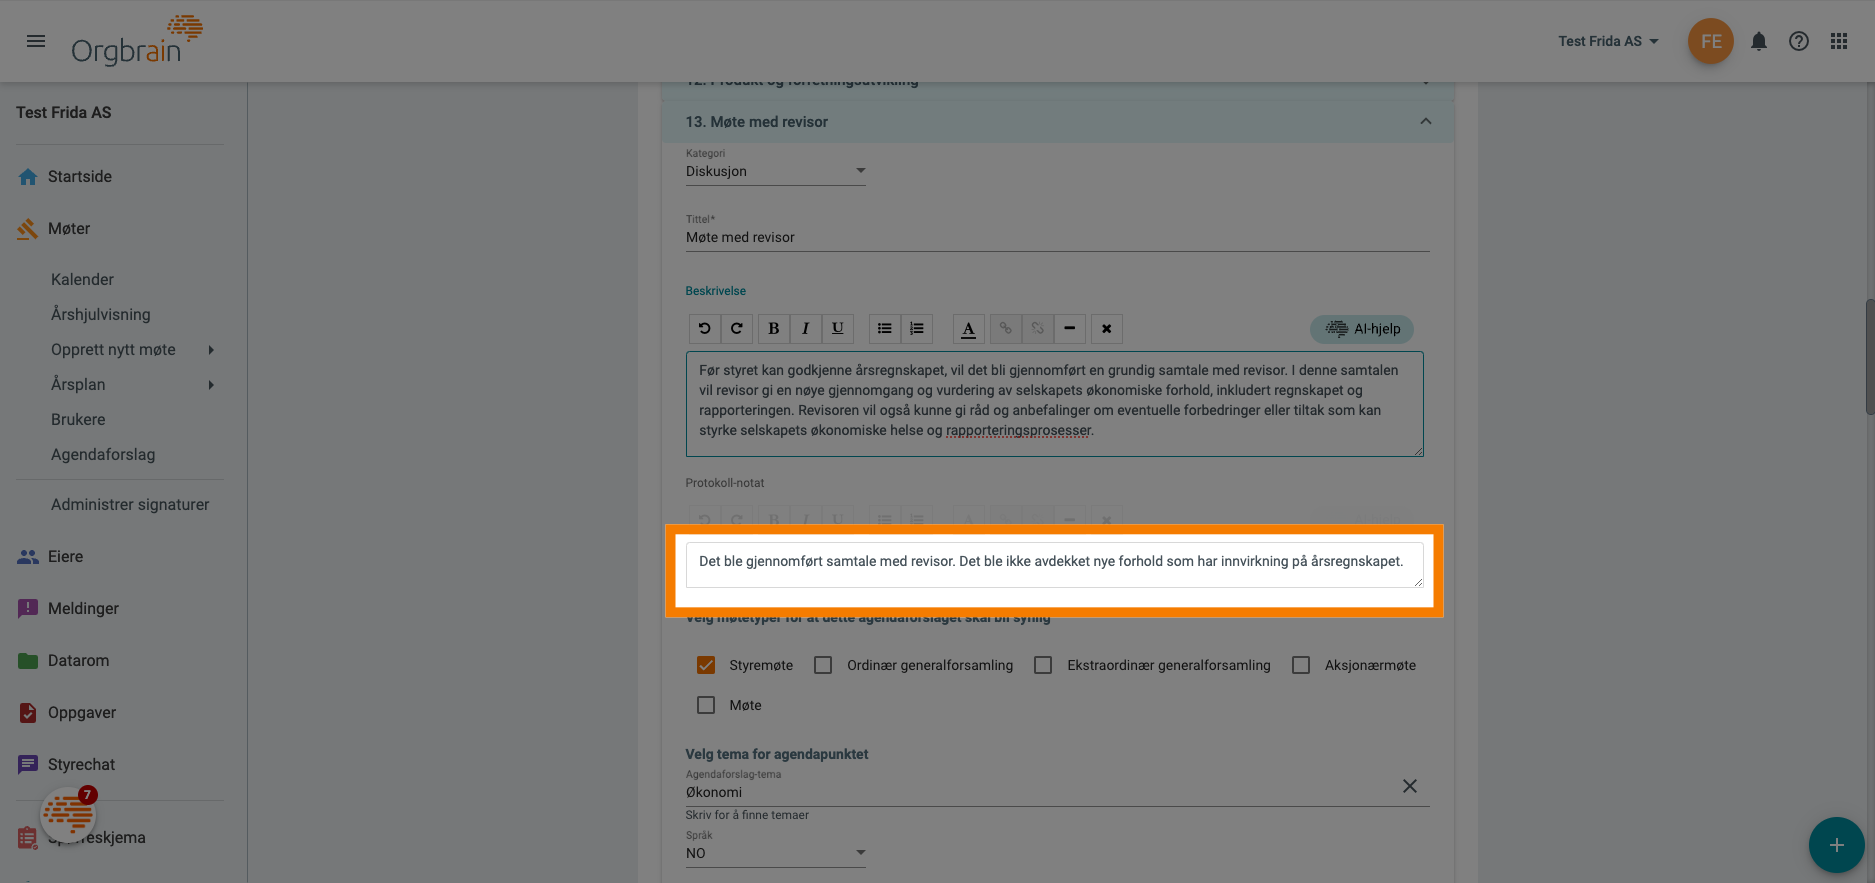
Task: Go to Eiere section
Action: [x=65, y=557]
